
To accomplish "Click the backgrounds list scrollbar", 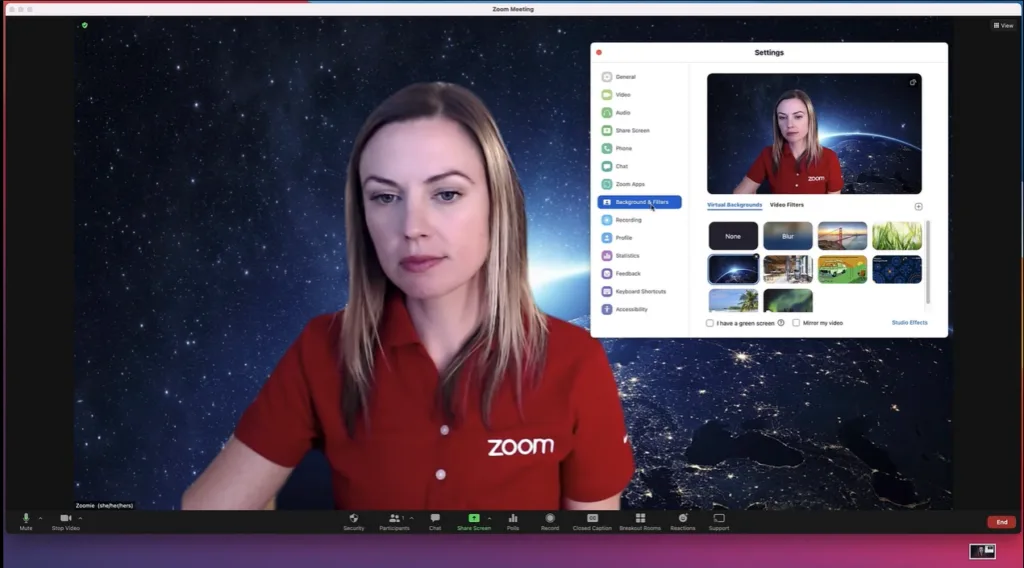I will [927, 262].
